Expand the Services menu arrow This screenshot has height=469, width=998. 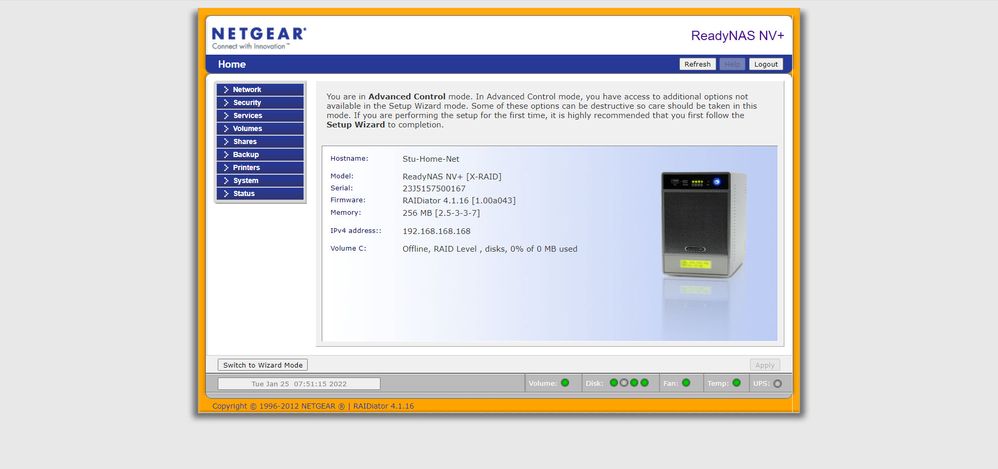(x=225, y=116)
